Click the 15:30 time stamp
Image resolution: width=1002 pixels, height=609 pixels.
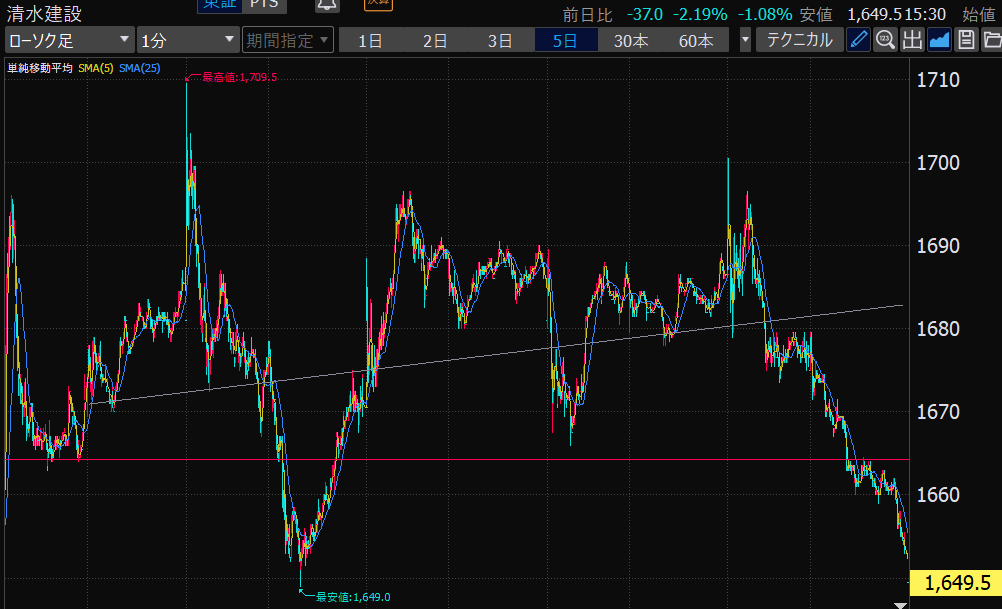click(925, 14)
